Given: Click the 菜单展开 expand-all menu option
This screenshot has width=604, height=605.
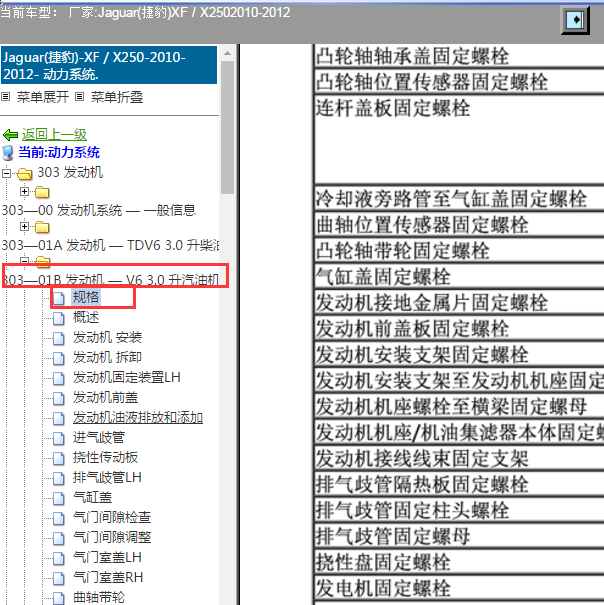Looking at the screenshot, I should click(x=43, y=97).
